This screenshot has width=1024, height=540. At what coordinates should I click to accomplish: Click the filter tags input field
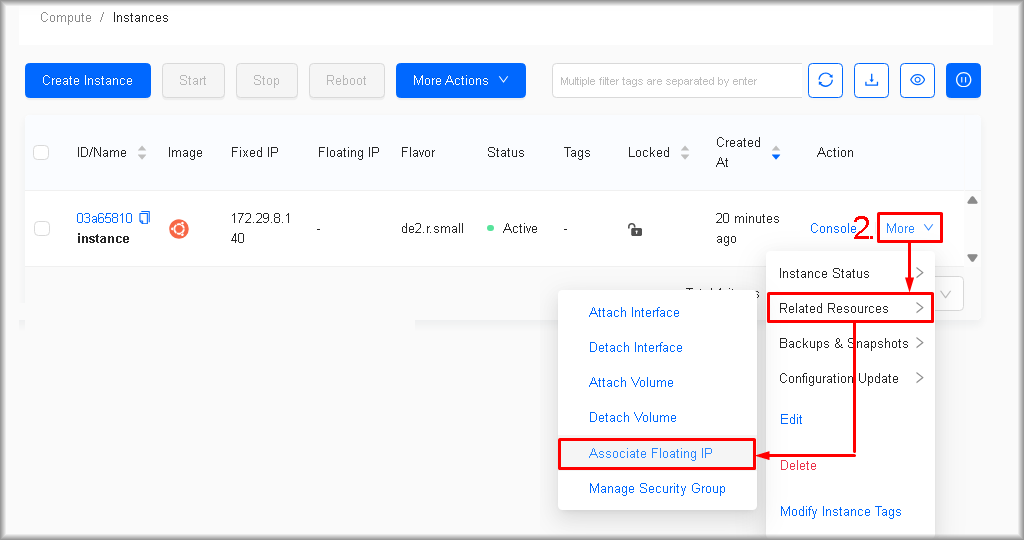(x=677, y=81)
